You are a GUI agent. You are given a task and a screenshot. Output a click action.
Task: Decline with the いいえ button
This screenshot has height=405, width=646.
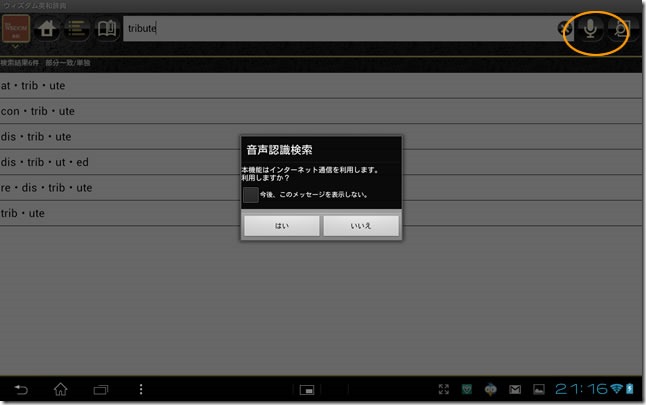[361, 225]
